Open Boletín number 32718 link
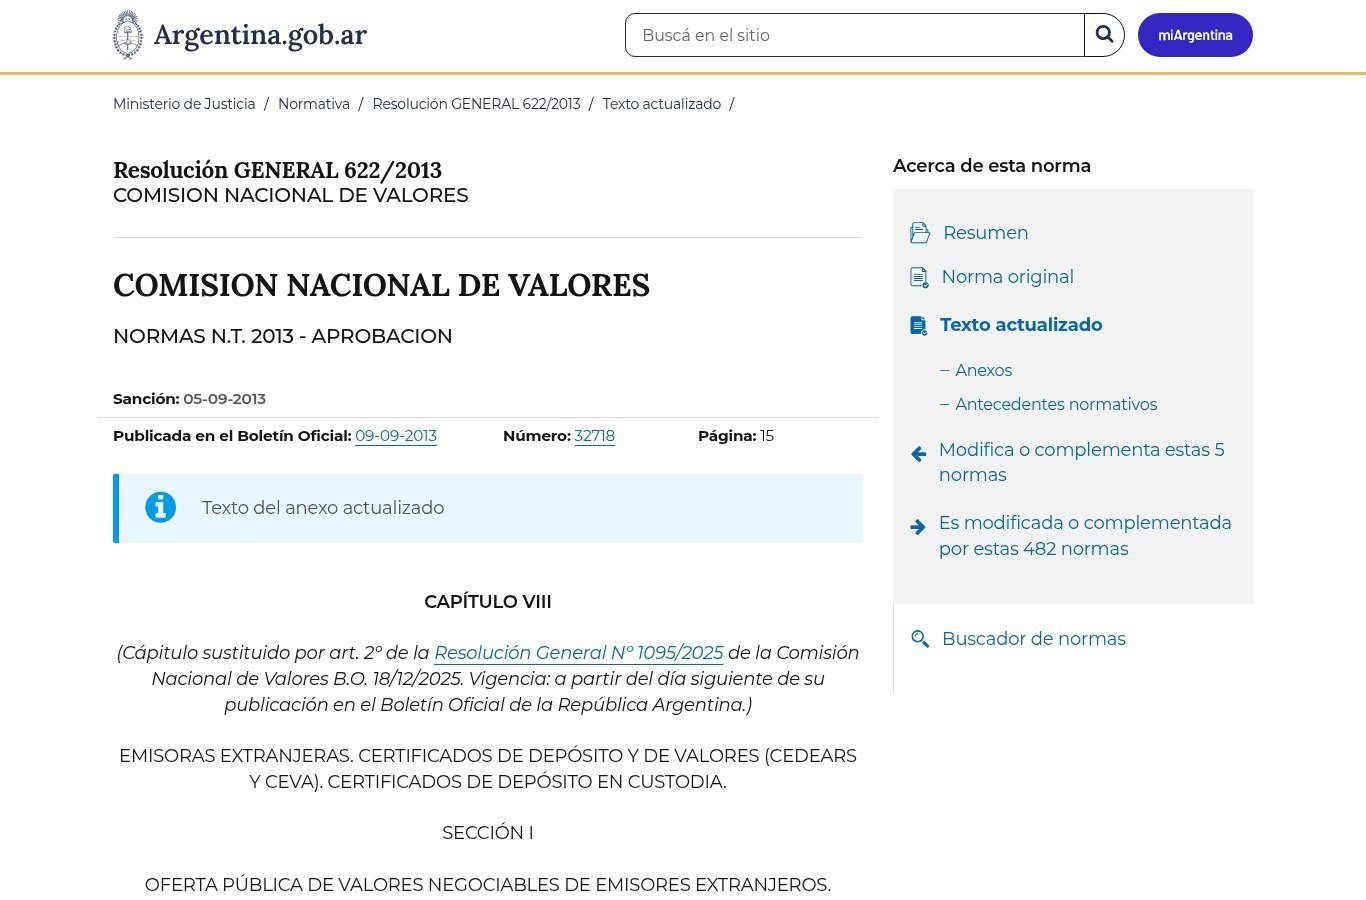This screenshot has width=1366, height=900. (594, 436)
